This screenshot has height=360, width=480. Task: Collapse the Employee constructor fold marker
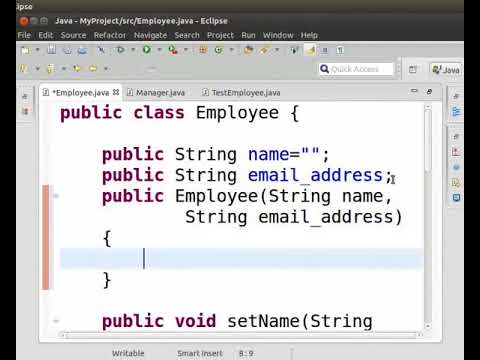click(56, 196)
